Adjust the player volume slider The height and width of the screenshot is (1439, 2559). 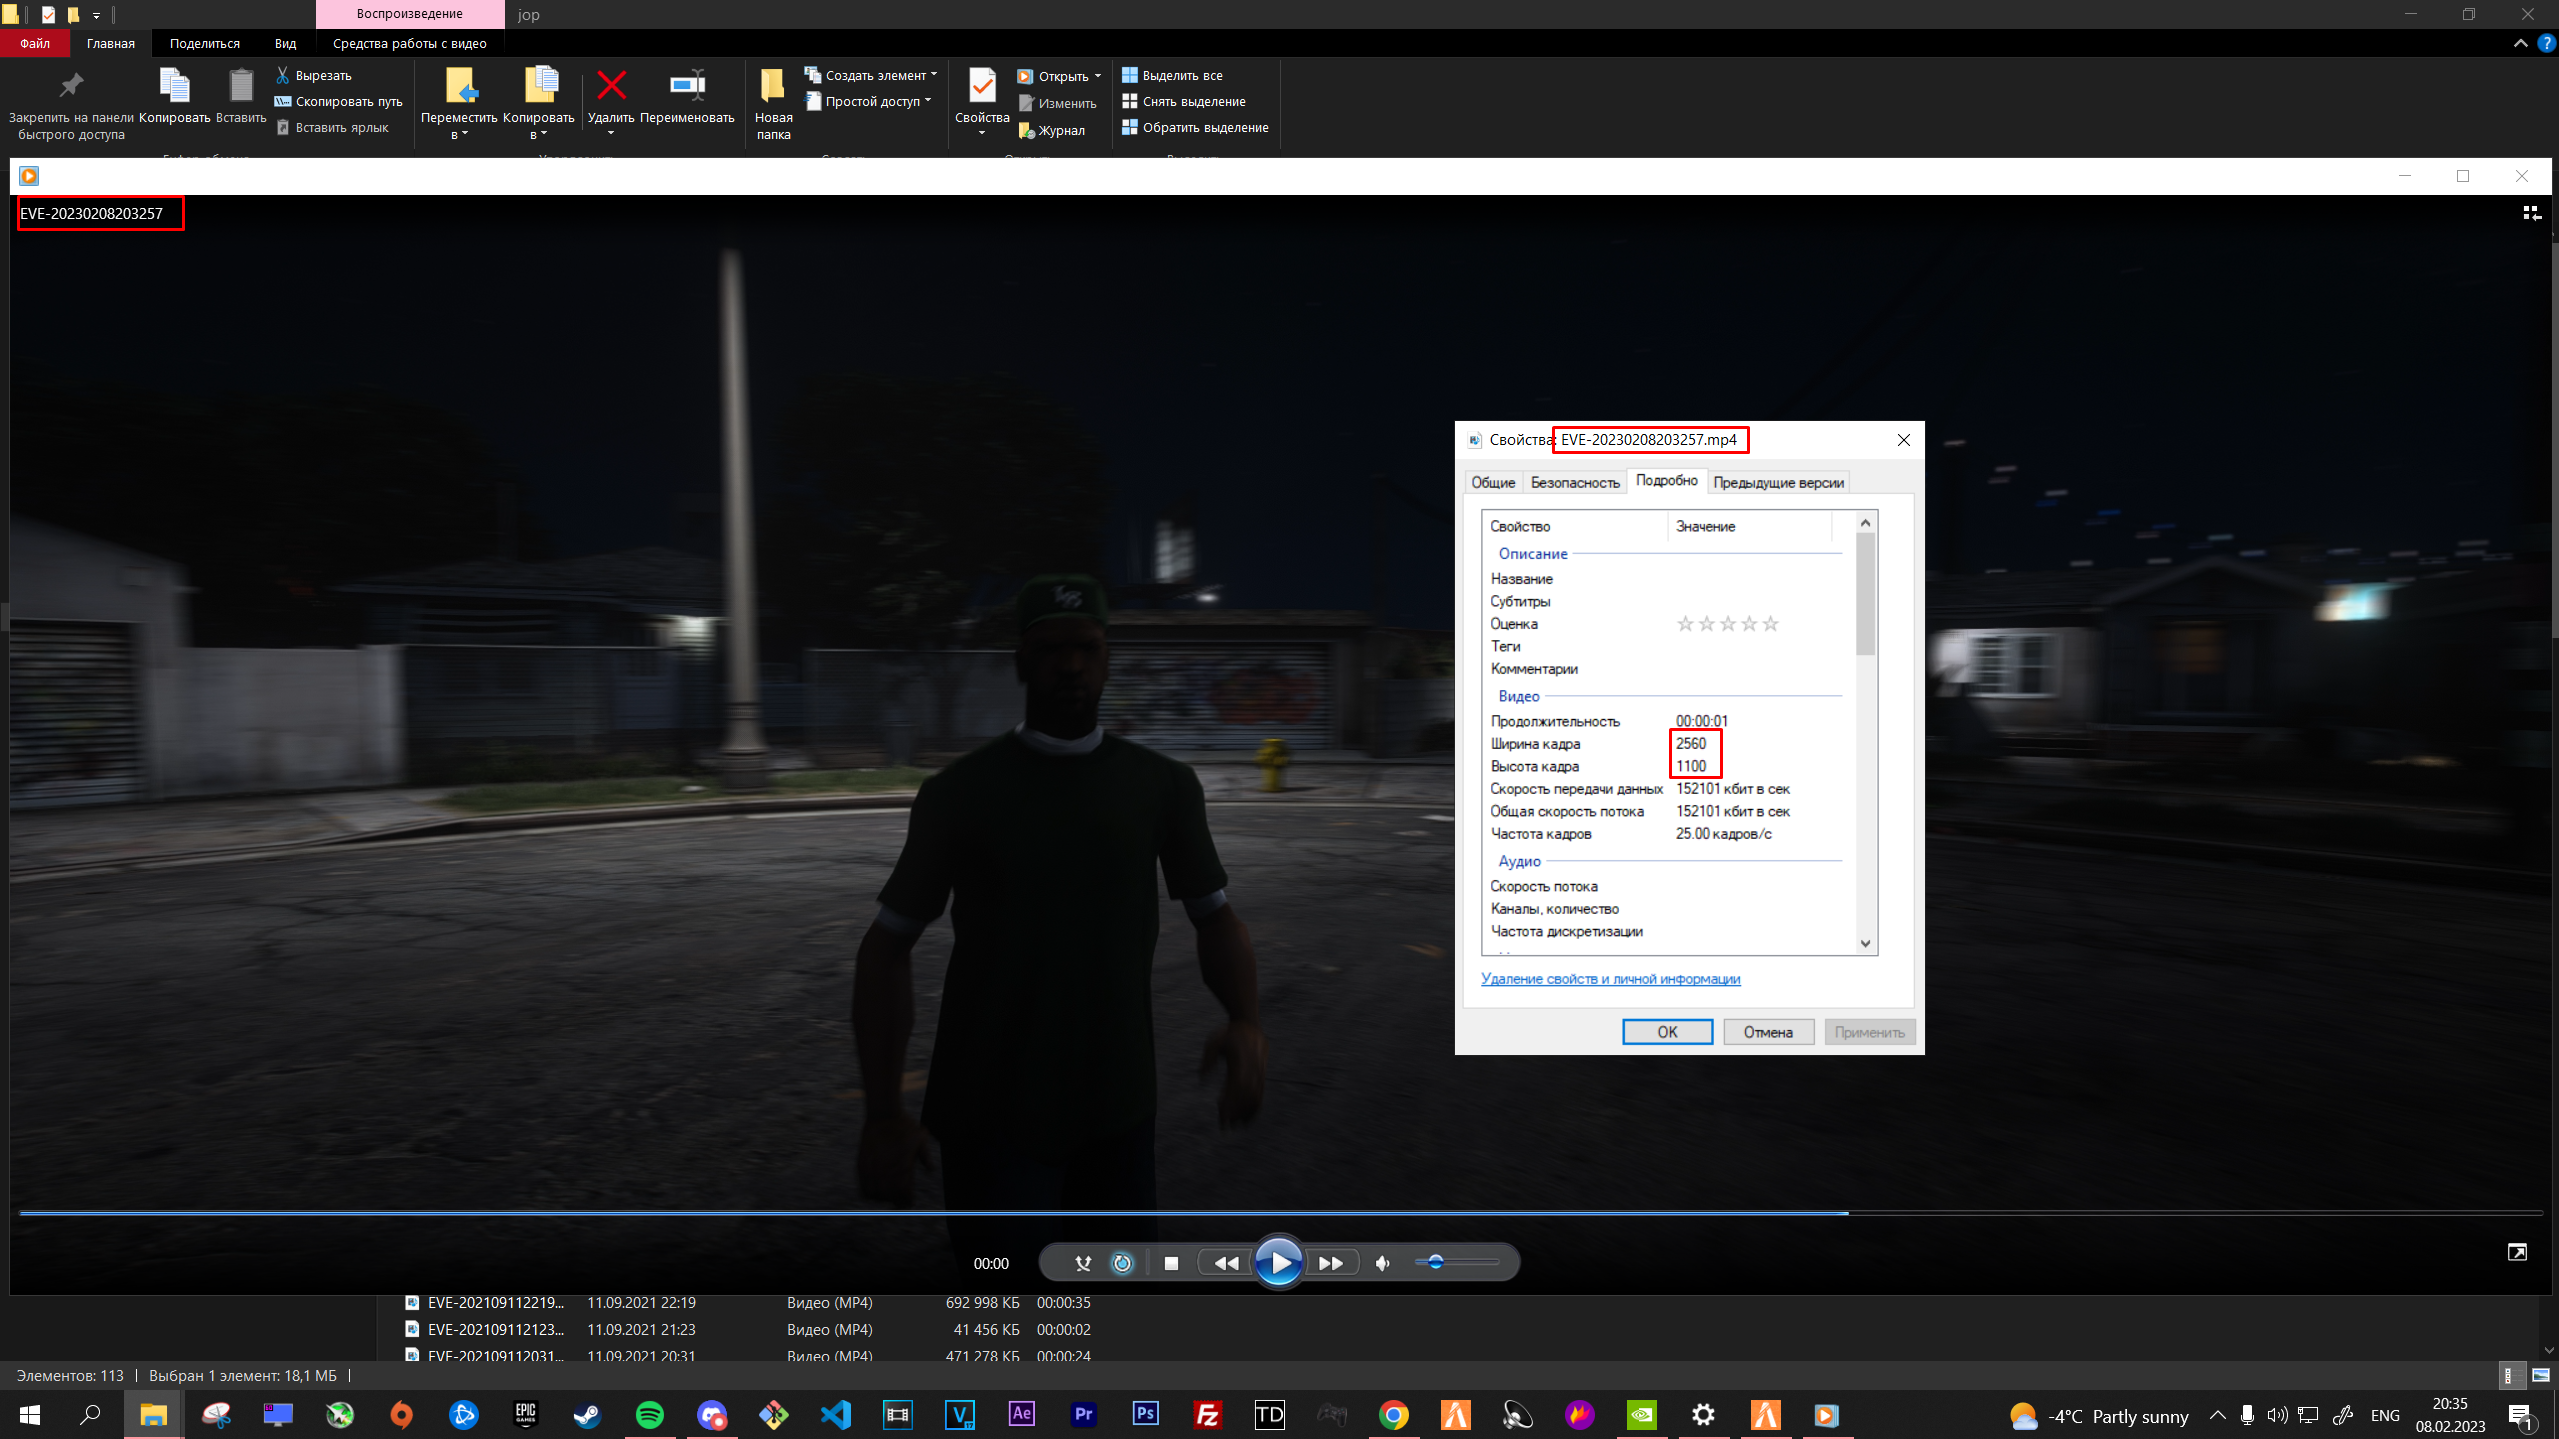[x=1457, y=1262]
